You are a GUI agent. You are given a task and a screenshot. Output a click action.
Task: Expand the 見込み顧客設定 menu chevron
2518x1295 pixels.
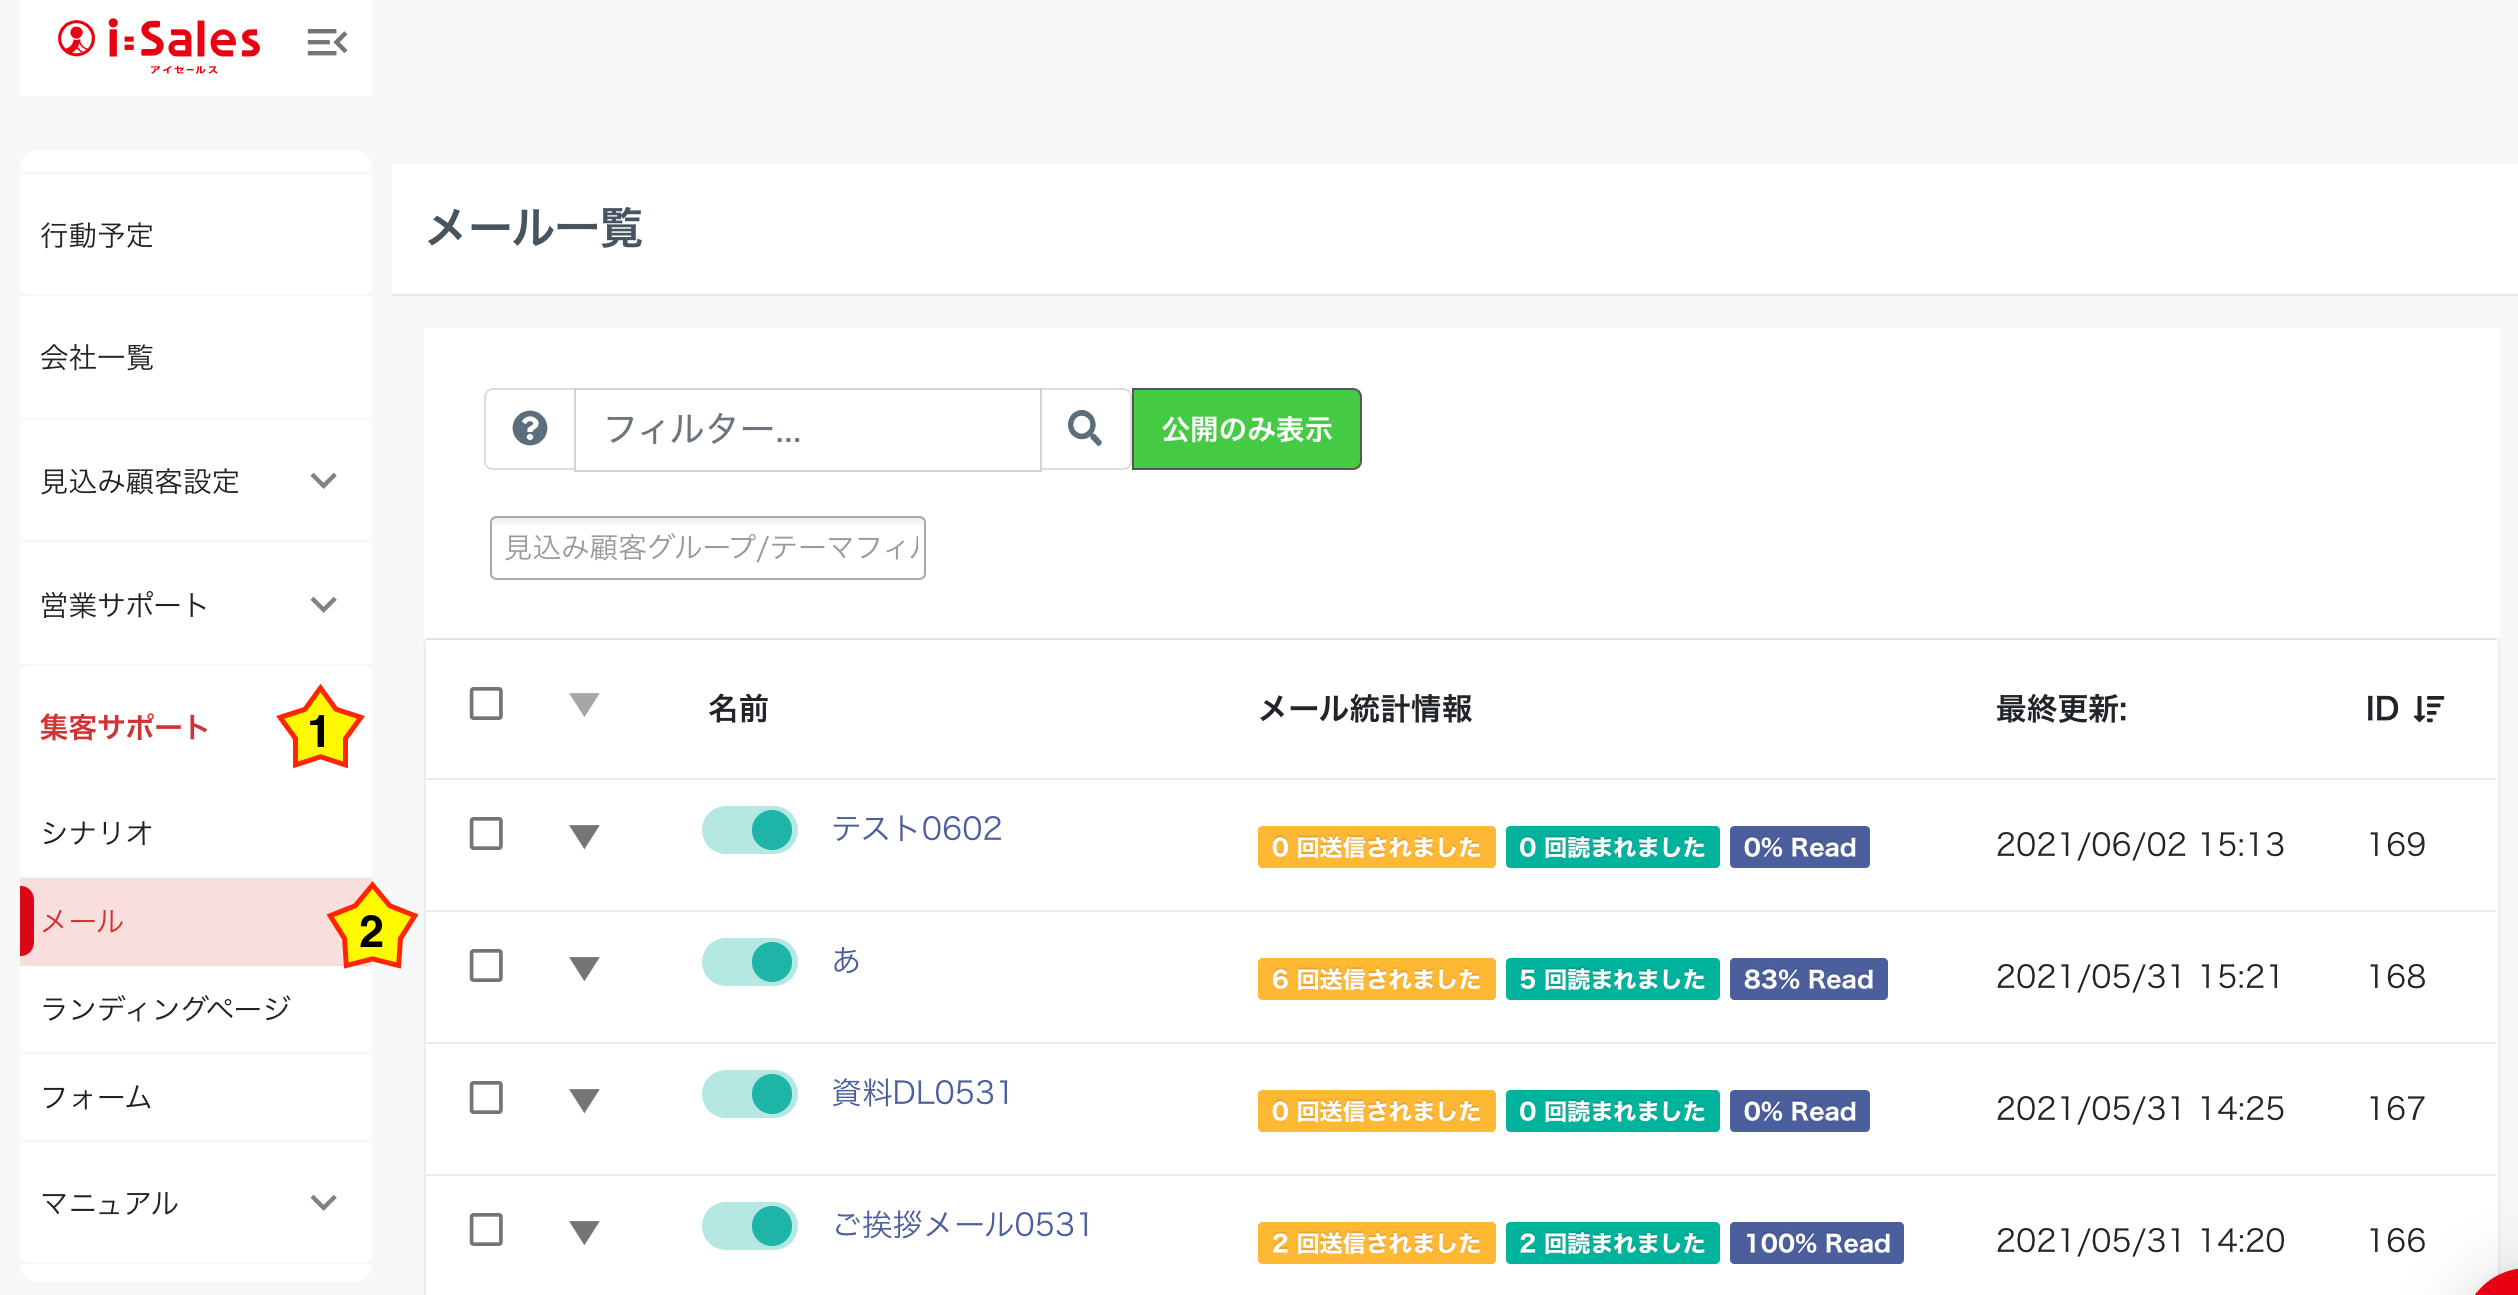323,481
